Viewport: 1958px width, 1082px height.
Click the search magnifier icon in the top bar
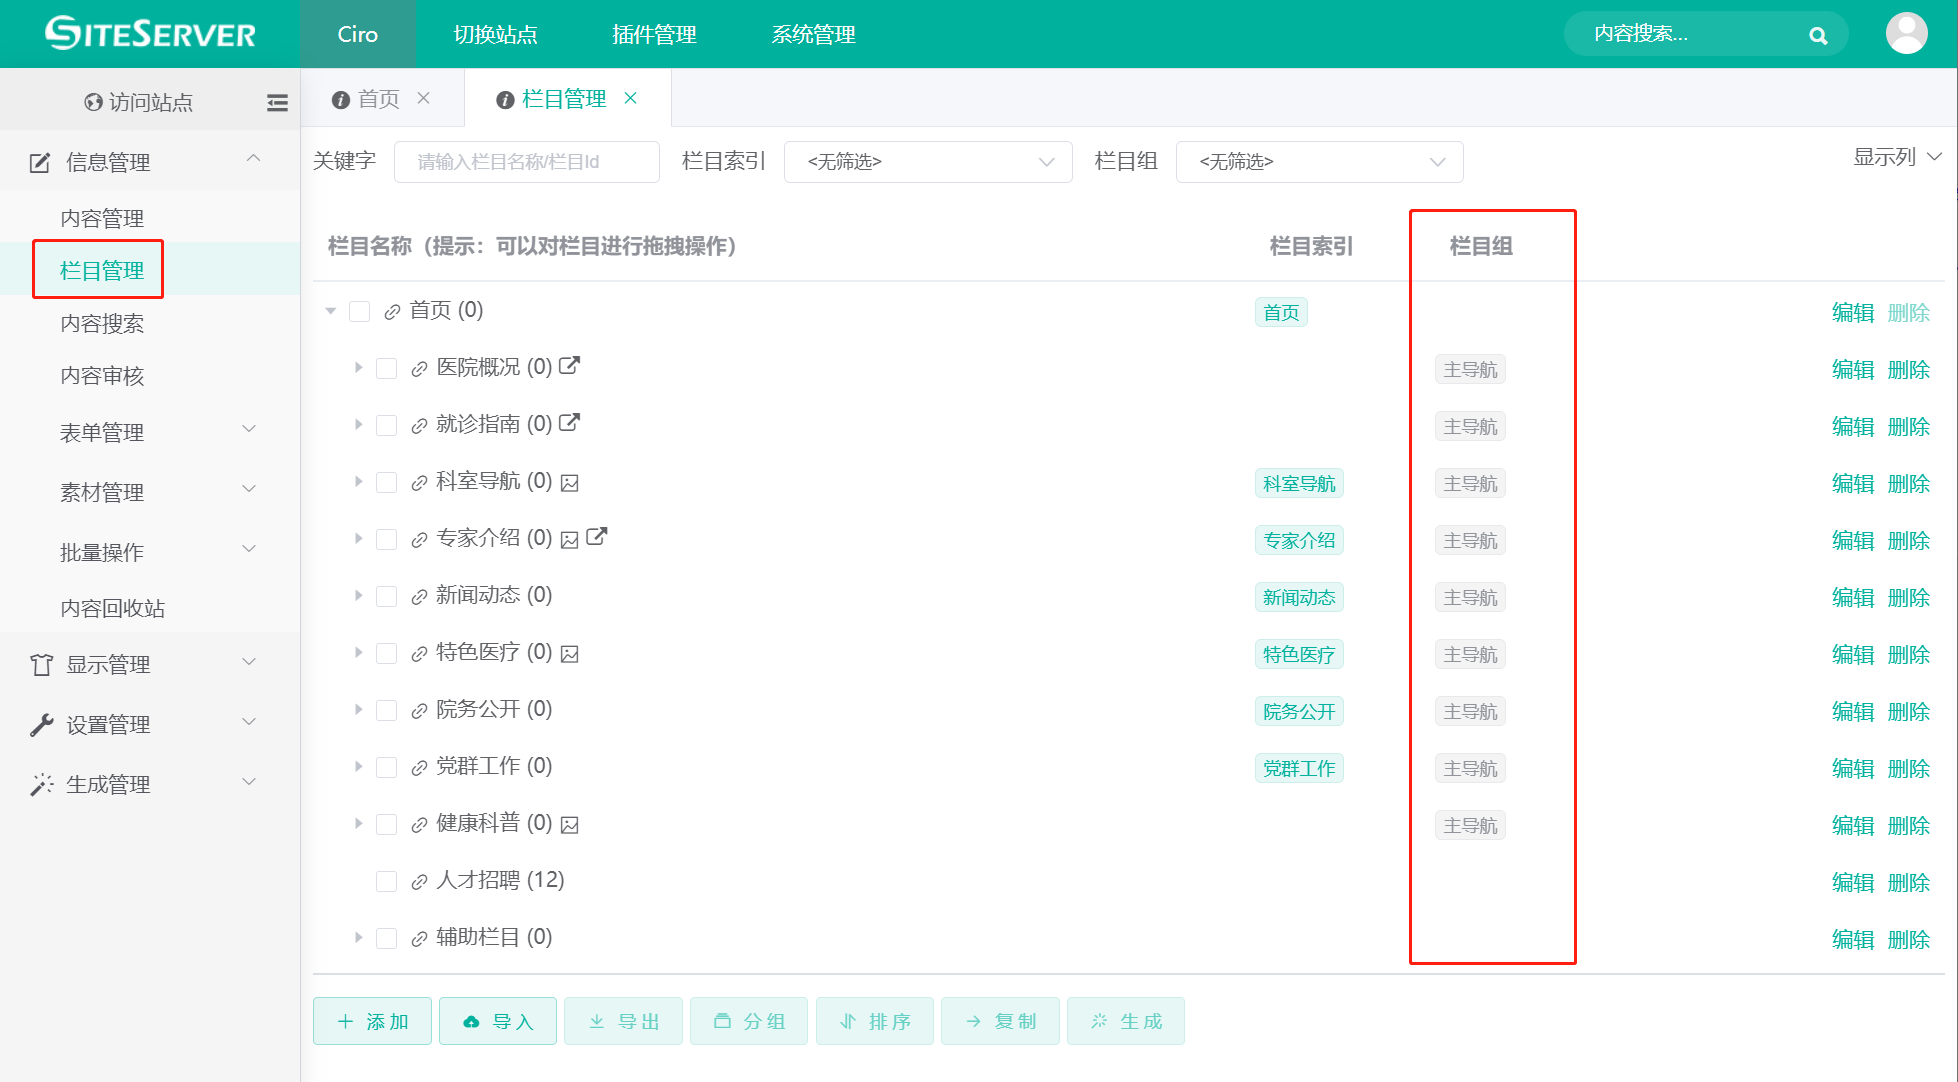(x=1818, y=34)
